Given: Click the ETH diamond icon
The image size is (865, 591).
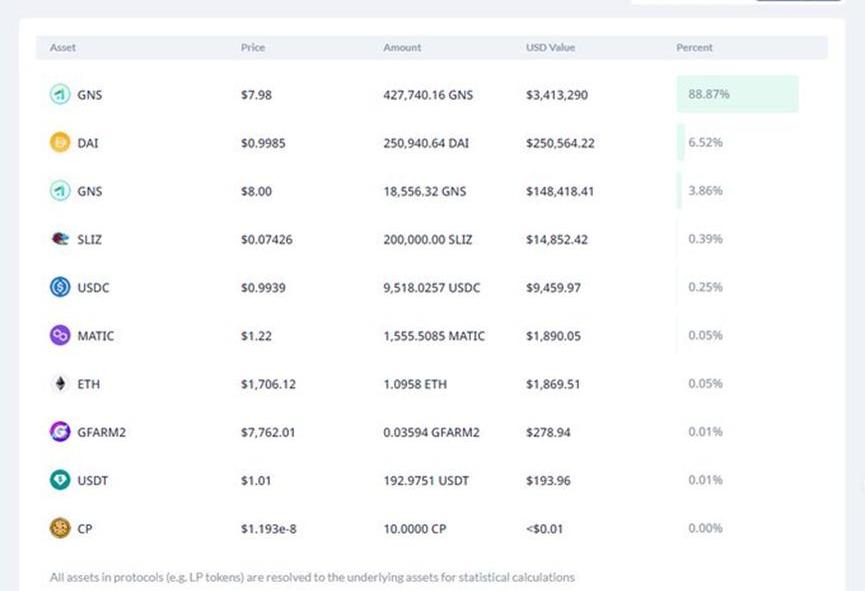Looking at the screenshot, I should [60, 384].
